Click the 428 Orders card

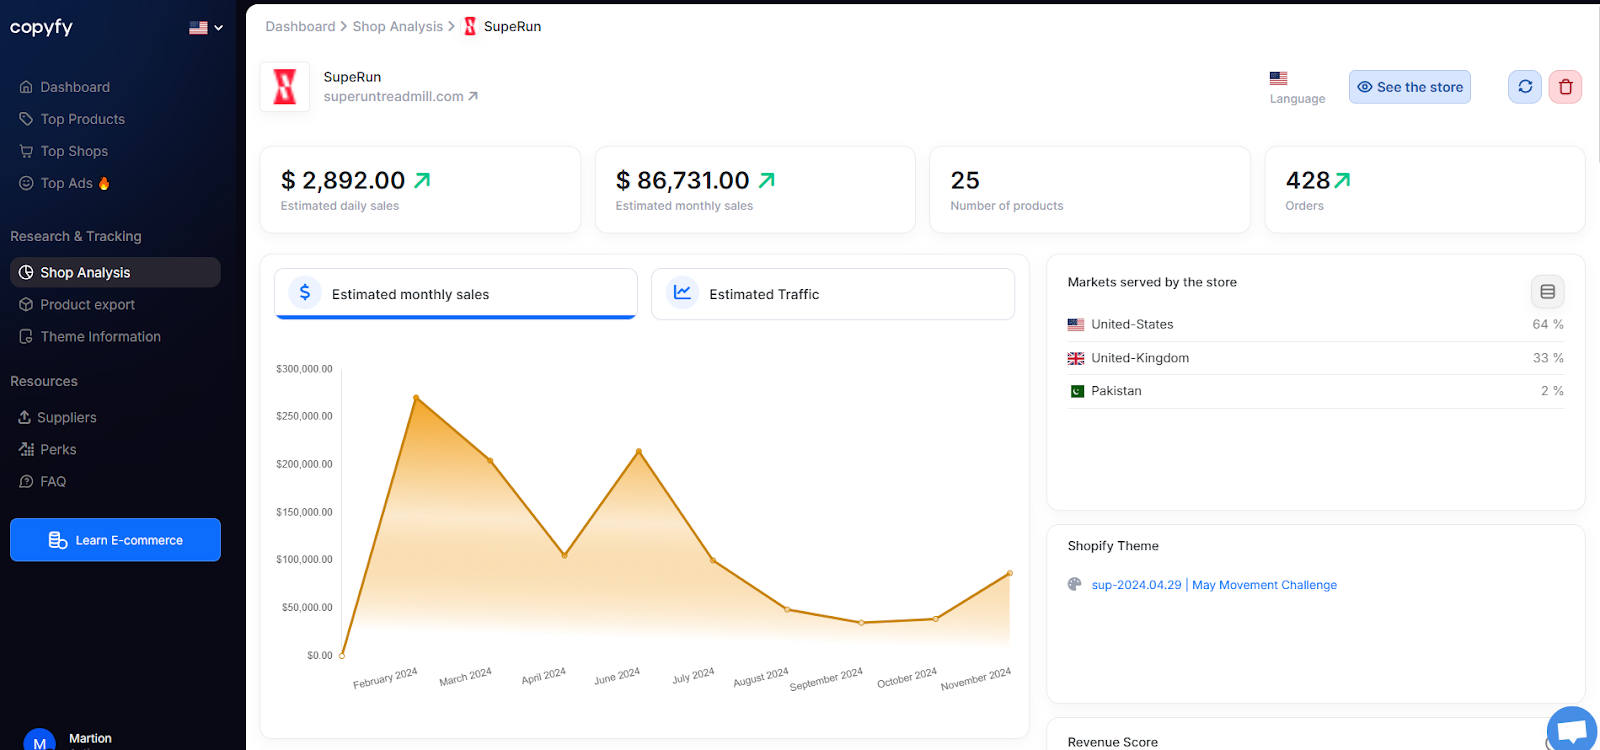coord(1425,190)
